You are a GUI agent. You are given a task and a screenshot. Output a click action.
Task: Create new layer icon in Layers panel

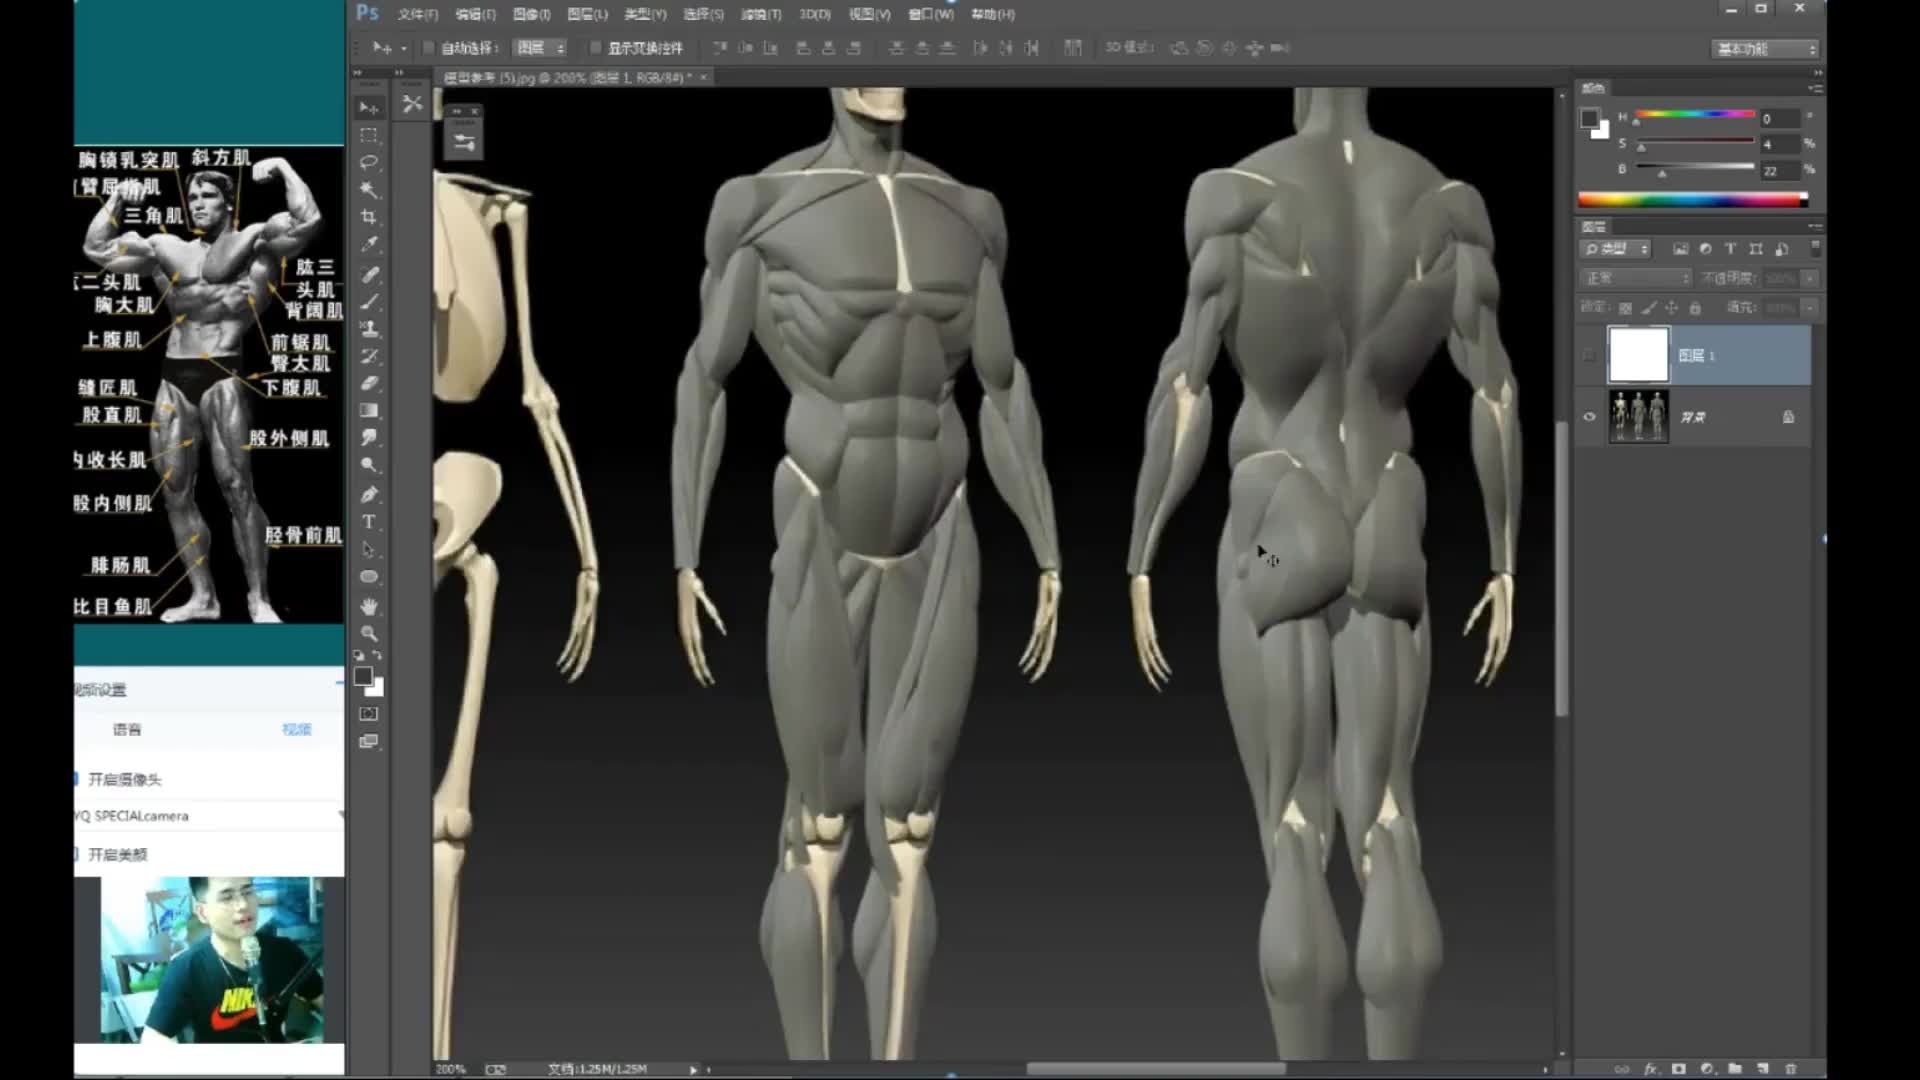pos(1763,1069)
